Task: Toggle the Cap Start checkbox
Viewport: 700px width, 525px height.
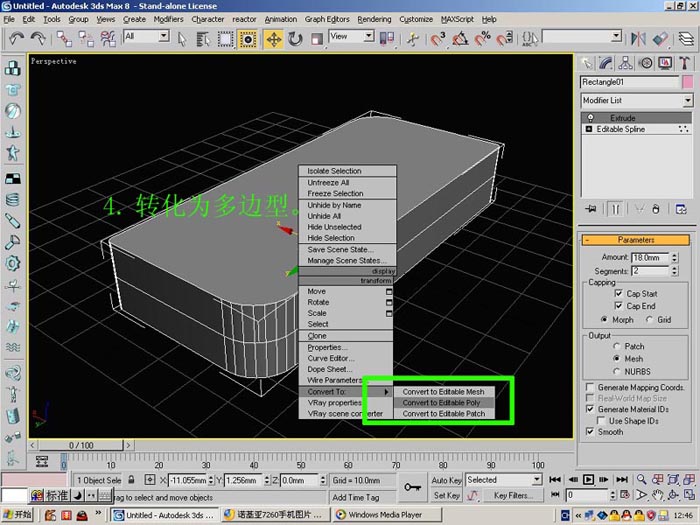Action: 618,293
